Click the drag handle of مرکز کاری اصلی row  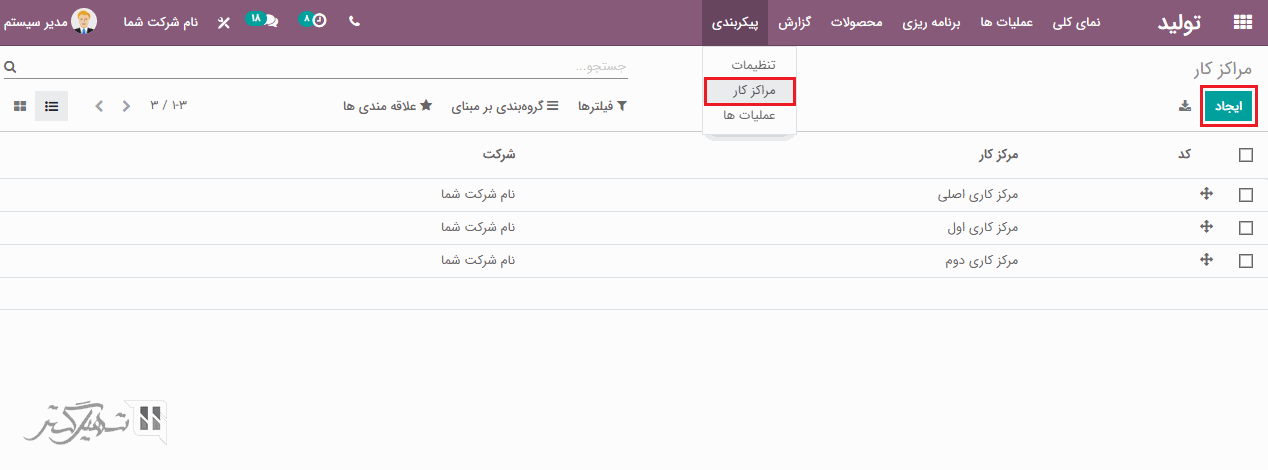pyautogui.click(x=1206, y=195)
